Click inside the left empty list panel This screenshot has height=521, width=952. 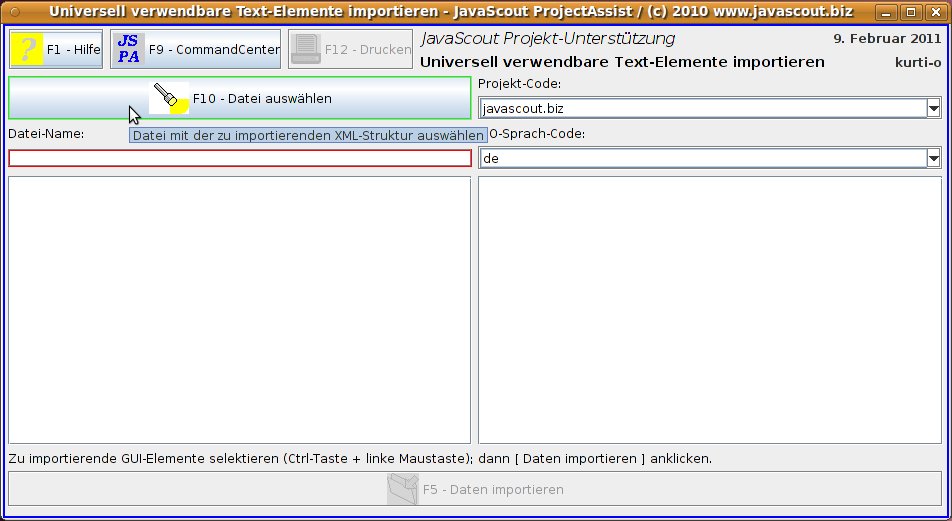tap(240, 310)
